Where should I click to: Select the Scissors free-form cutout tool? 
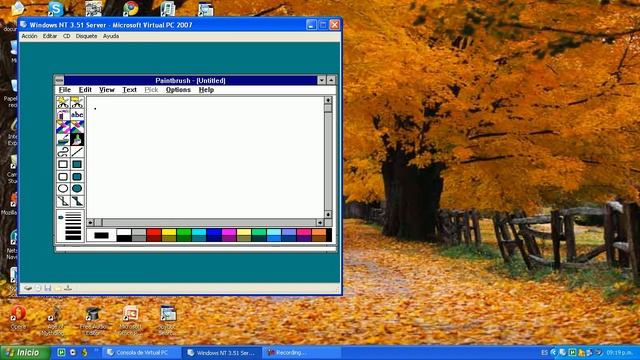click(63, 102)
